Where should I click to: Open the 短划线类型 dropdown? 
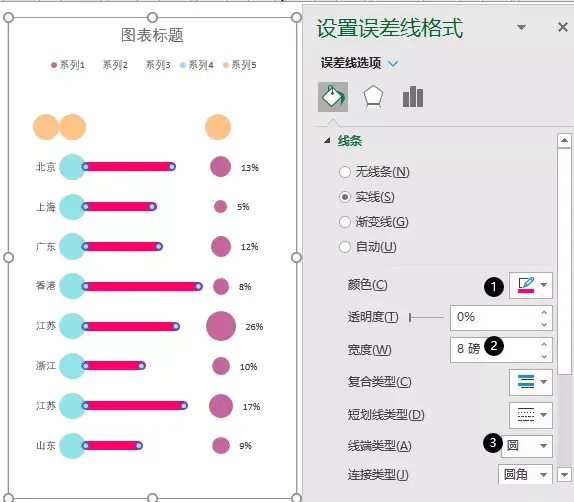pyautogui.click(x=530, y=415)
